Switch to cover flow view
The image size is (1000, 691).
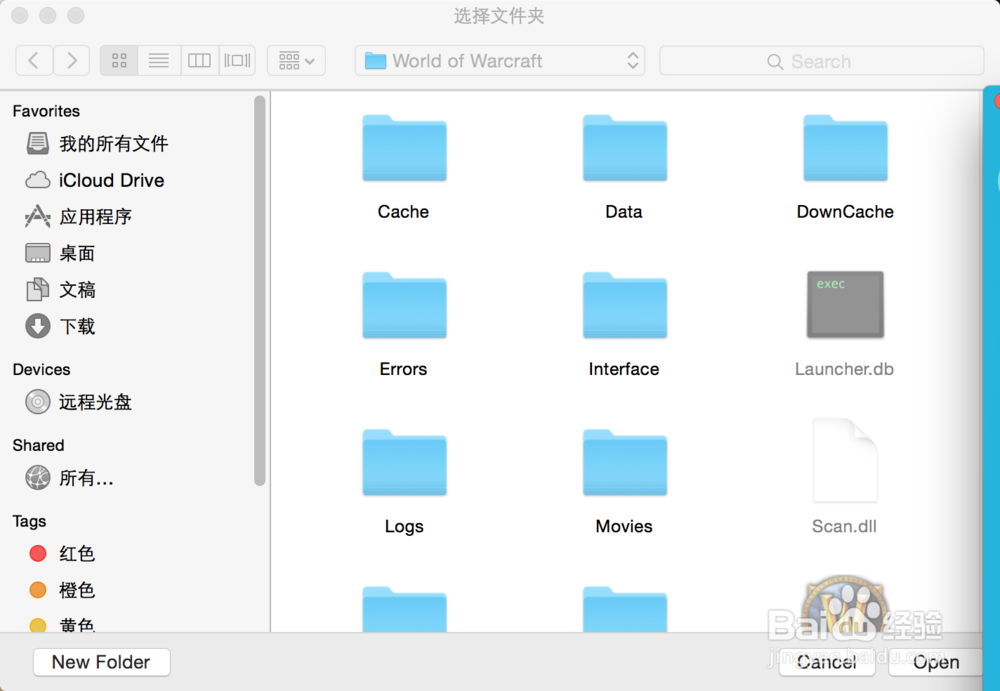click(x=237, y=61)
